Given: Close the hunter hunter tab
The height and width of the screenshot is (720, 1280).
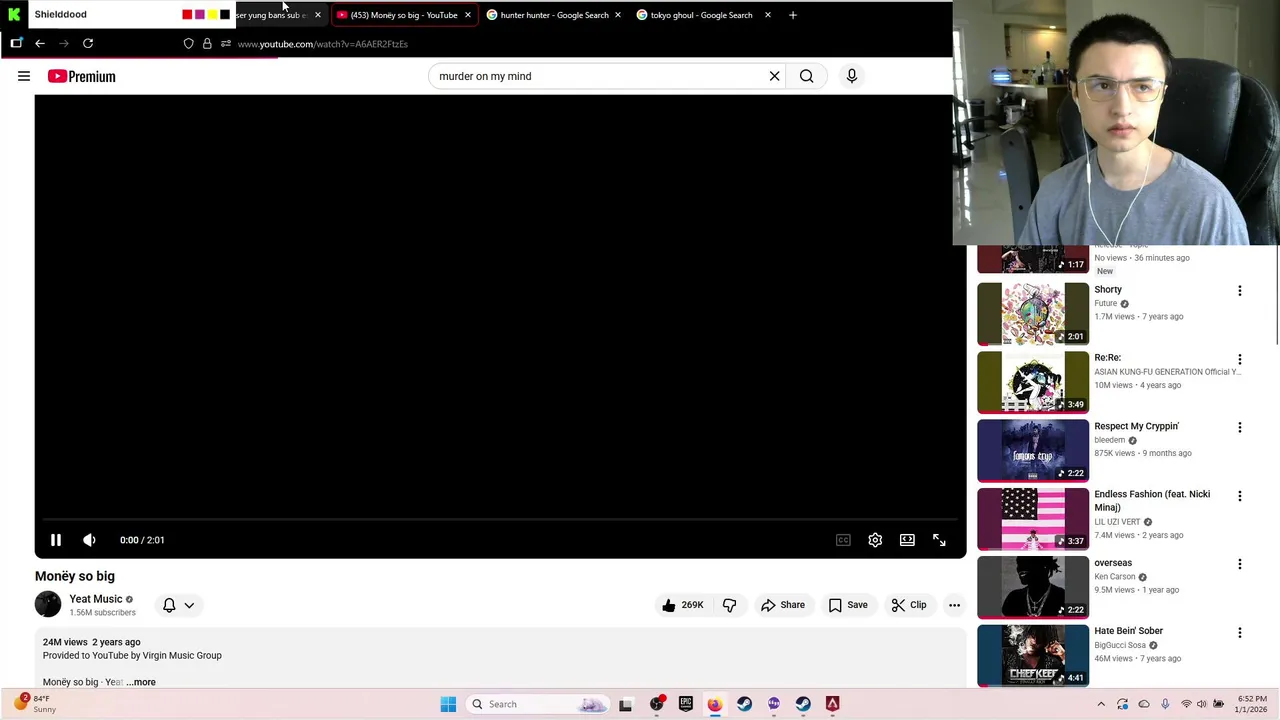Looking at the screenshot, I should tap(617, 15).
